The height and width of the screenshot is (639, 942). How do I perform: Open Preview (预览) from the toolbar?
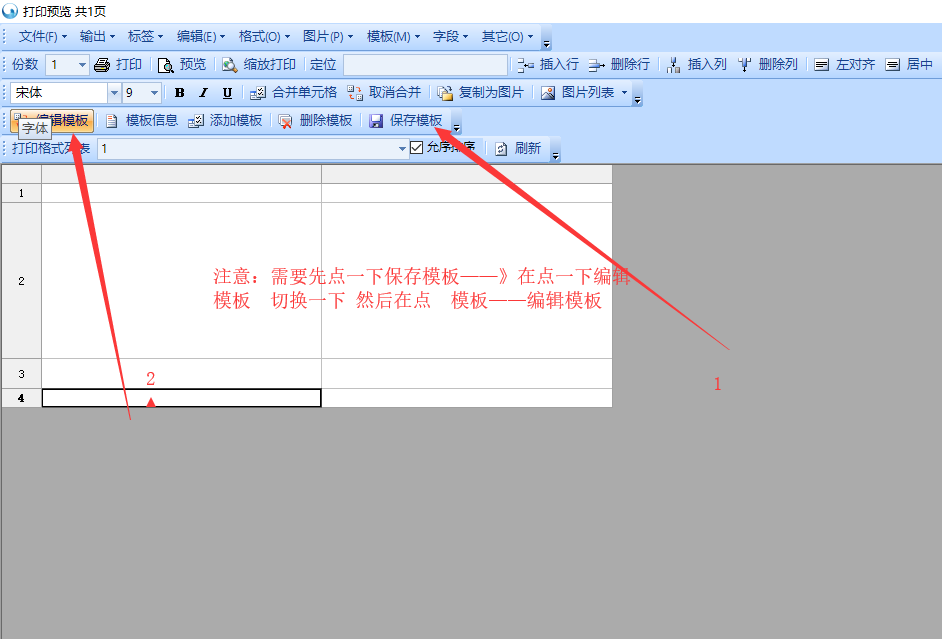pos(166,65)
